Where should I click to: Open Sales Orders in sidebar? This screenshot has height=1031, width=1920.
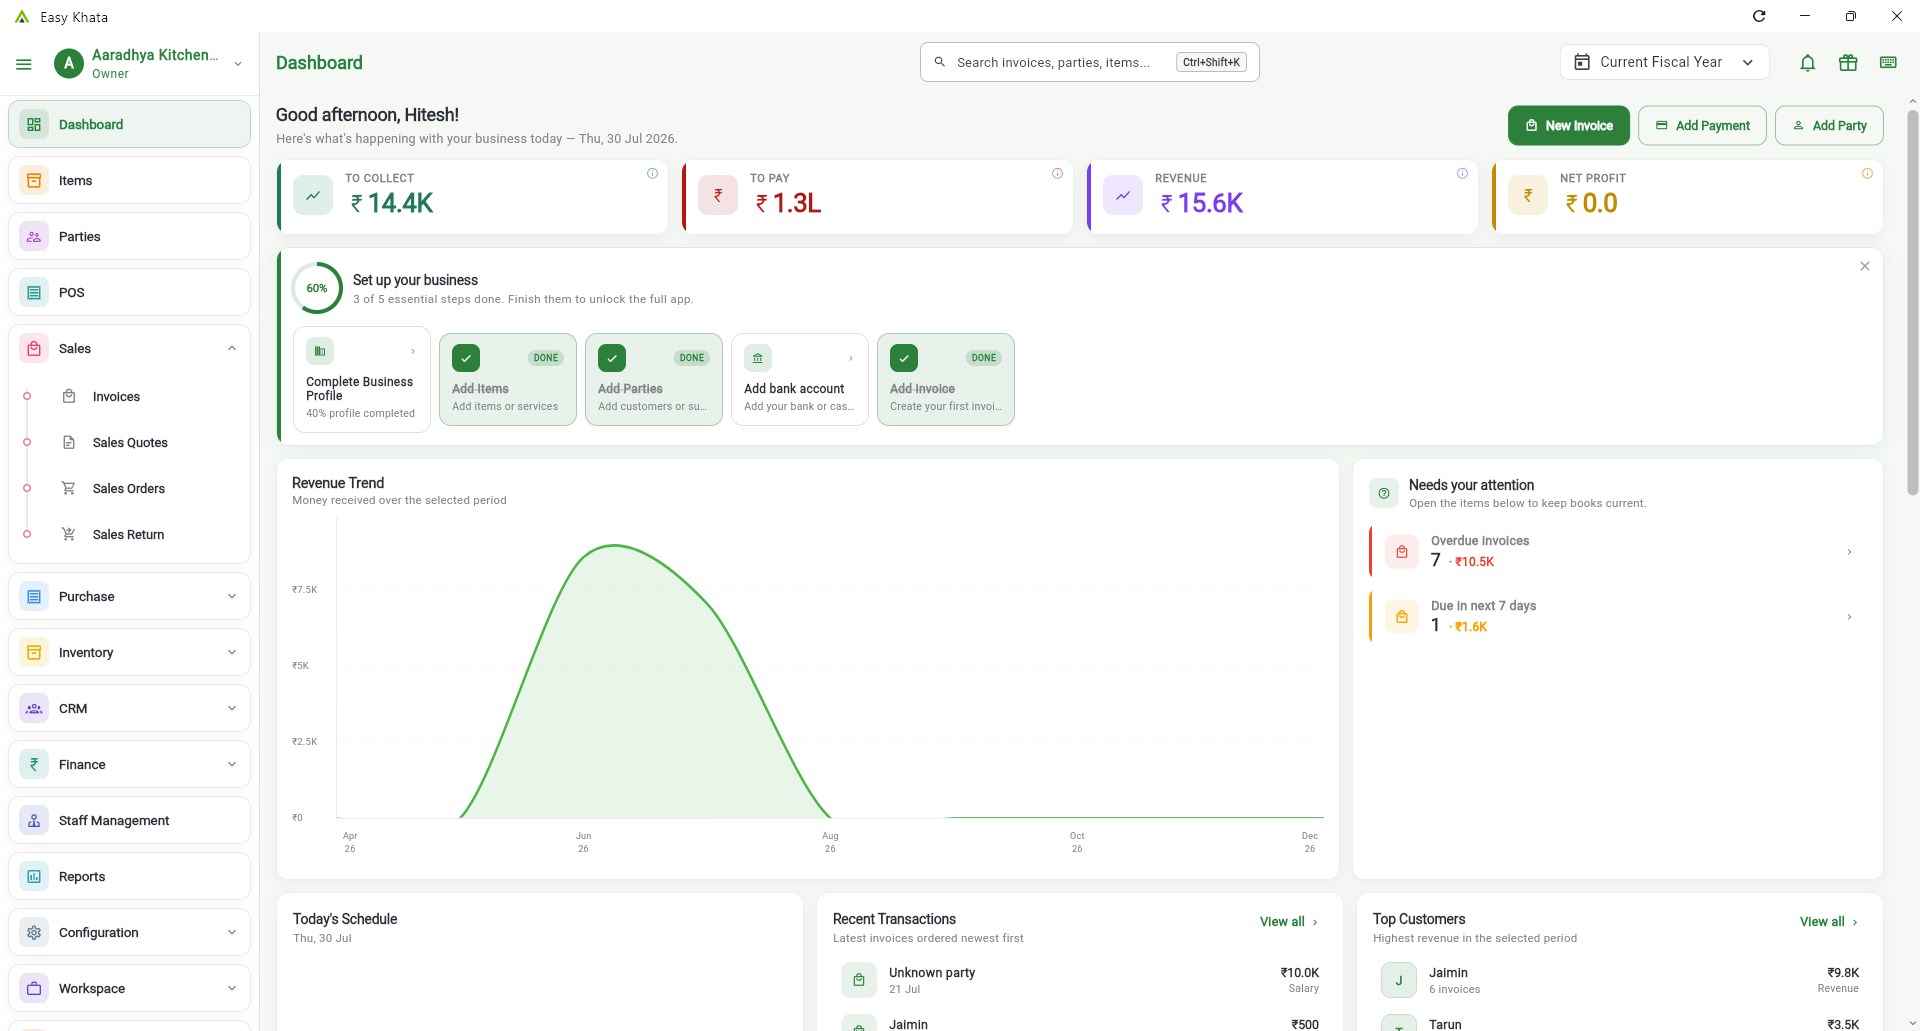coord(129,489)
